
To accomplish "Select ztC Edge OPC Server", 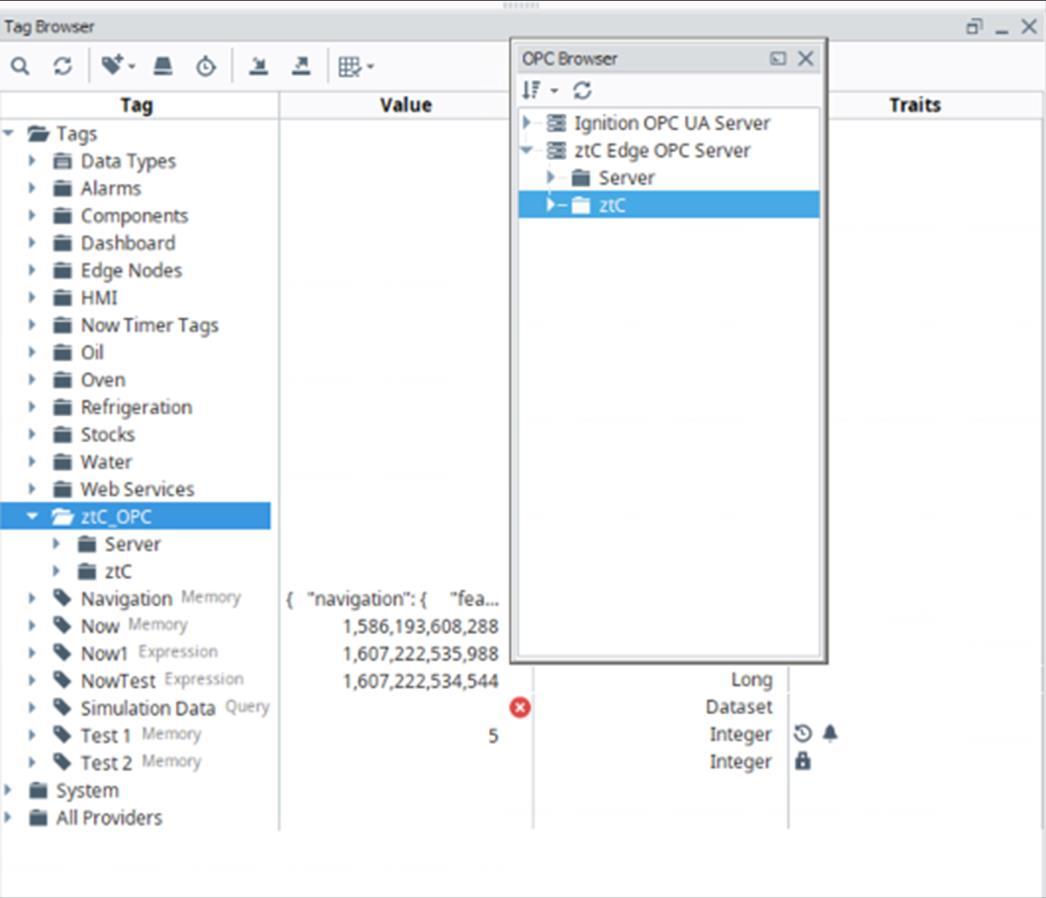I will pyautogui.click(x=662, y=150).
